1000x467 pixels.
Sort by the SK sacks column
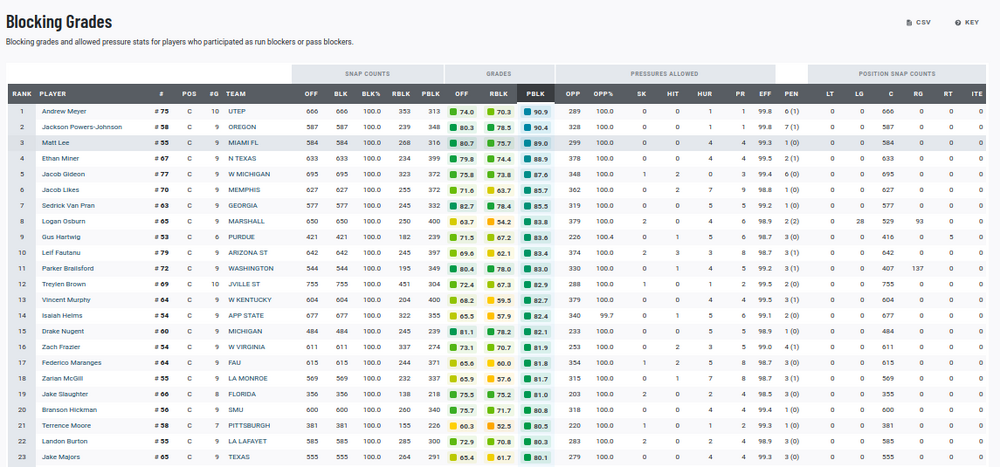click(x=642, y=94)
